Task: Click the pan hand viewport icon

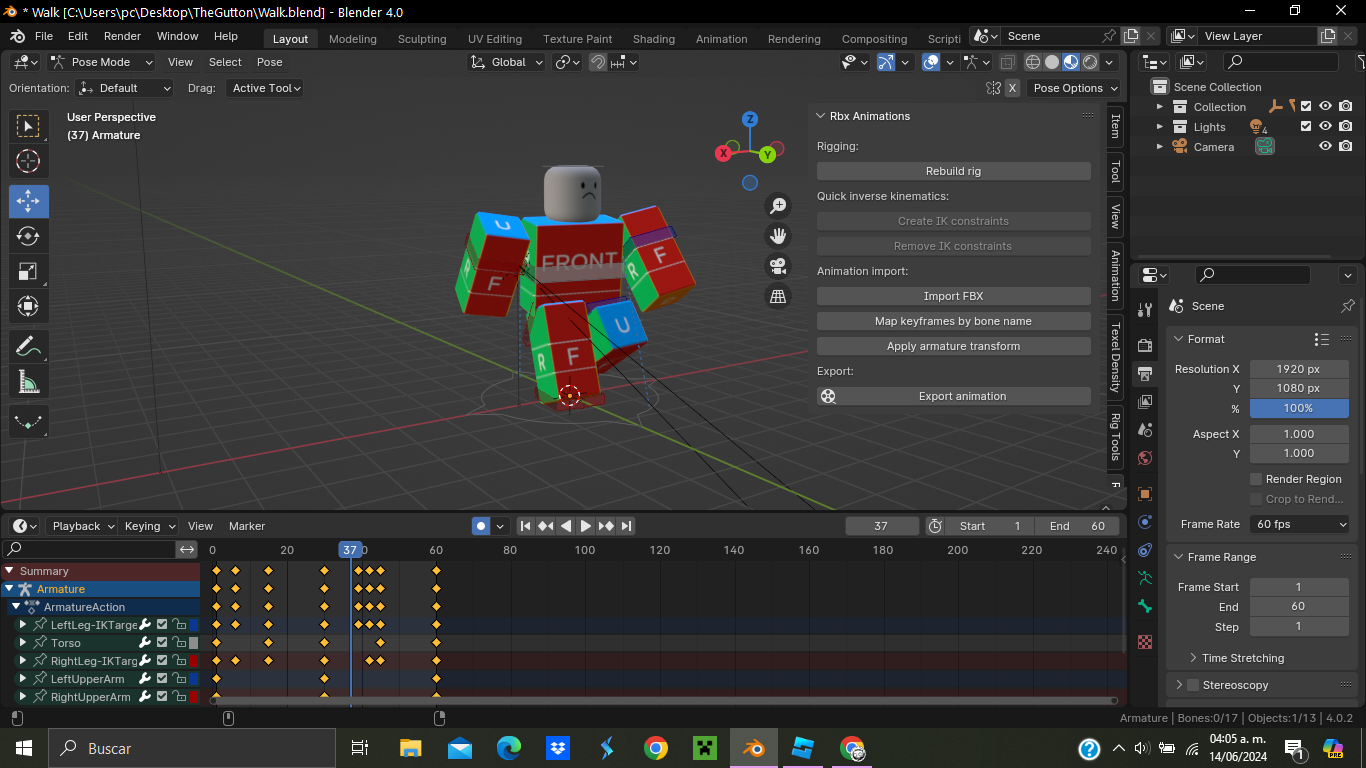Action: 777,236
